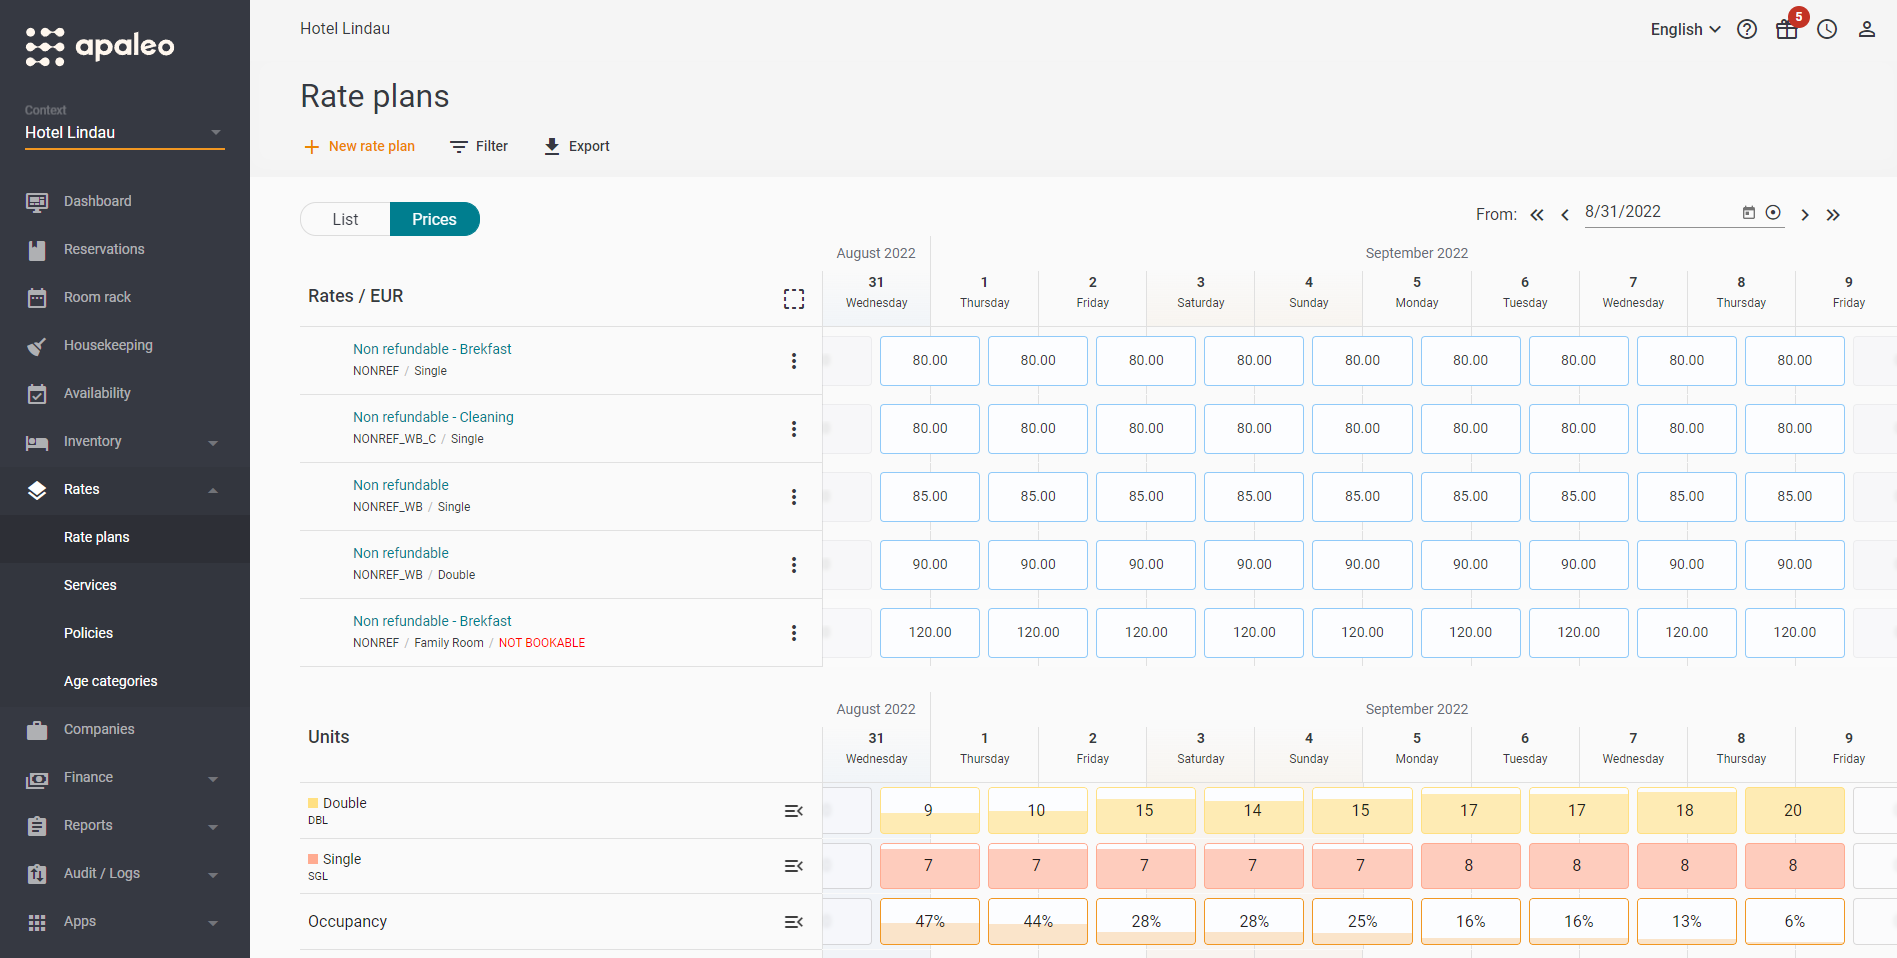The image size is (1897, 958).
Task: Toggle the Occupancy row options
Action: tap(793, 921)
